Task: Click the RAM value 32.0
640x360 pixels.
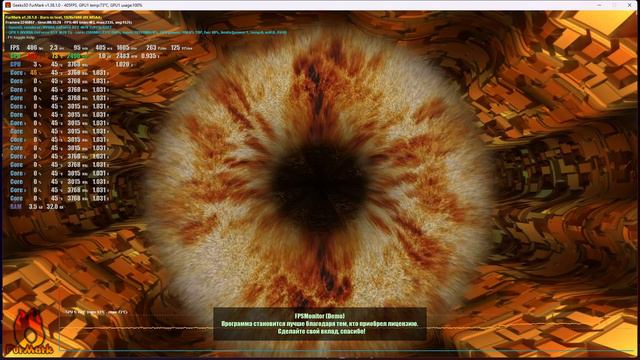Action: [52, 207]
